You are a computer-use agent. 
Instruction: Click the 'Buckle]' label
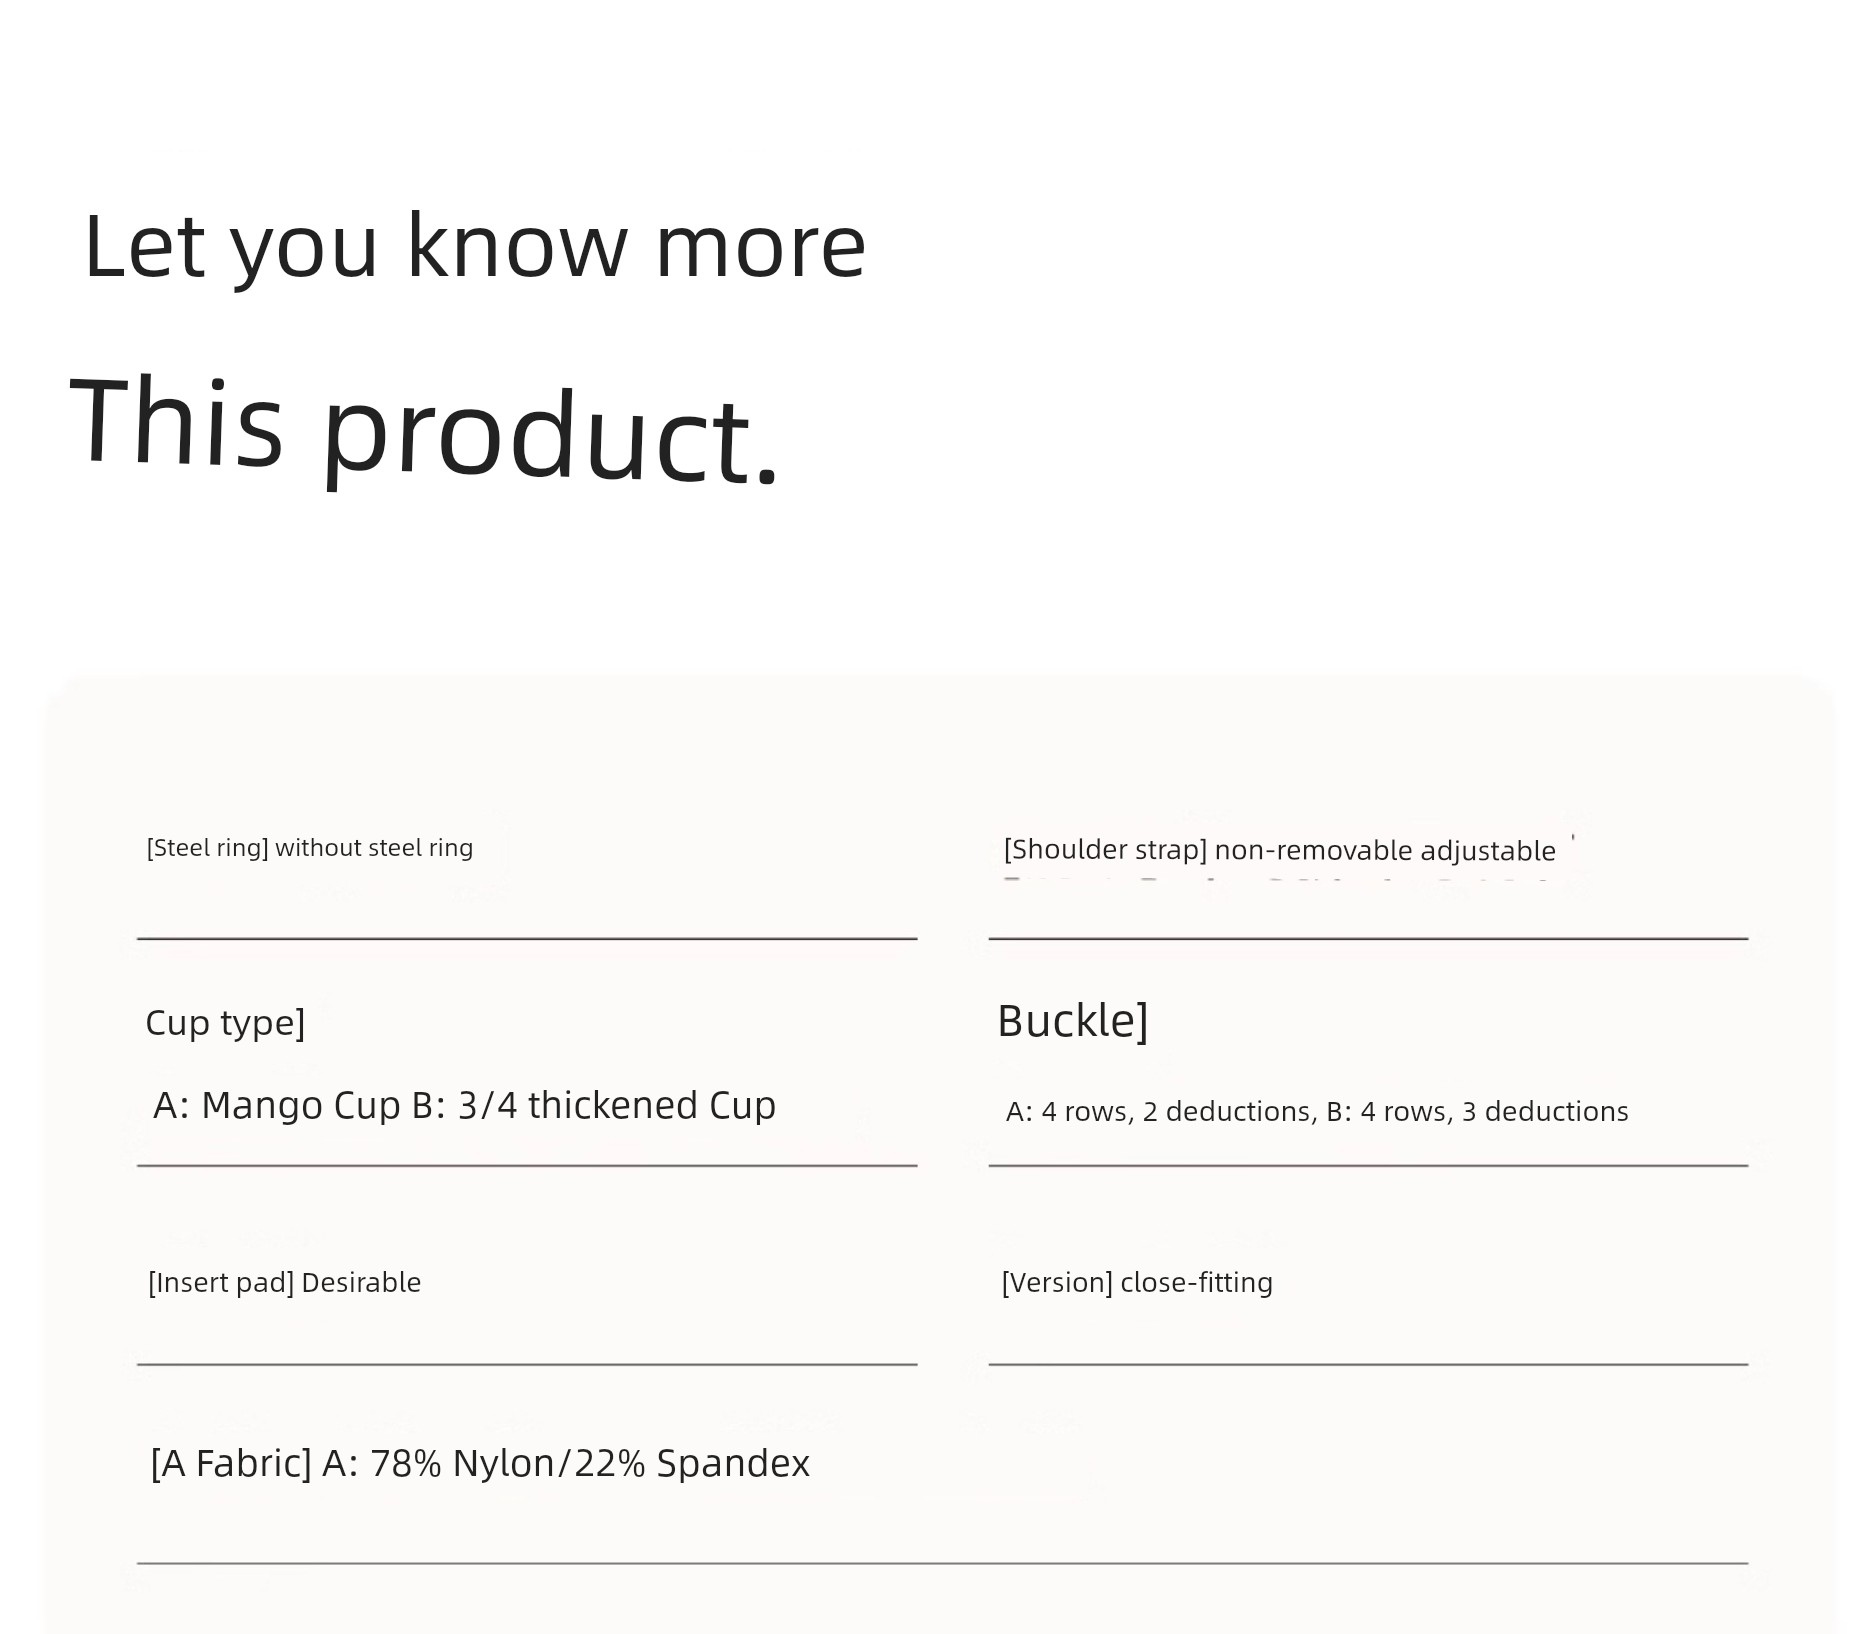pyautogui.click(x=1073, y=1021)
